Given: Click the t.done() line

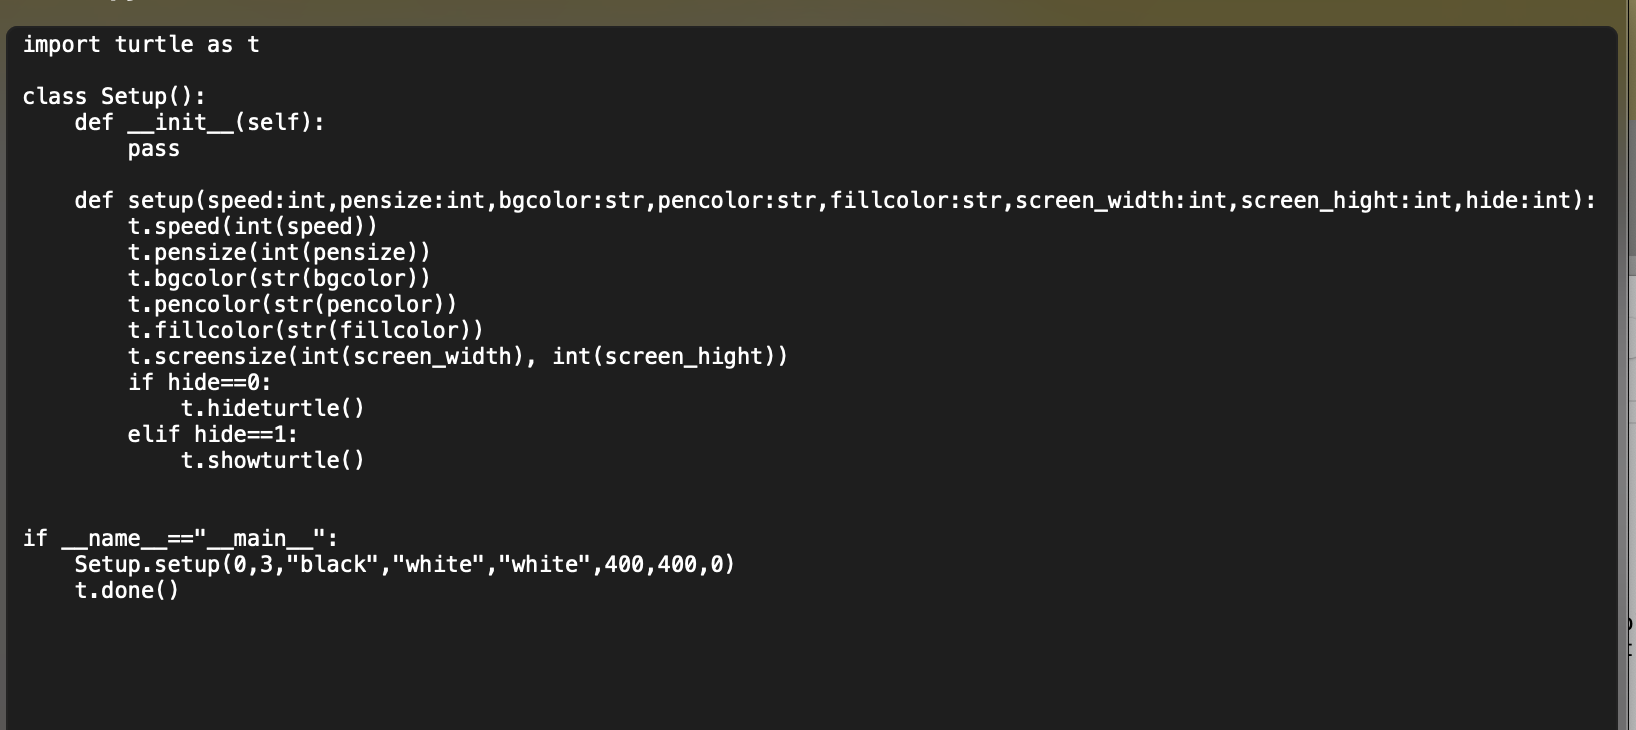Looking at the screenshot, I should (127, 591).
